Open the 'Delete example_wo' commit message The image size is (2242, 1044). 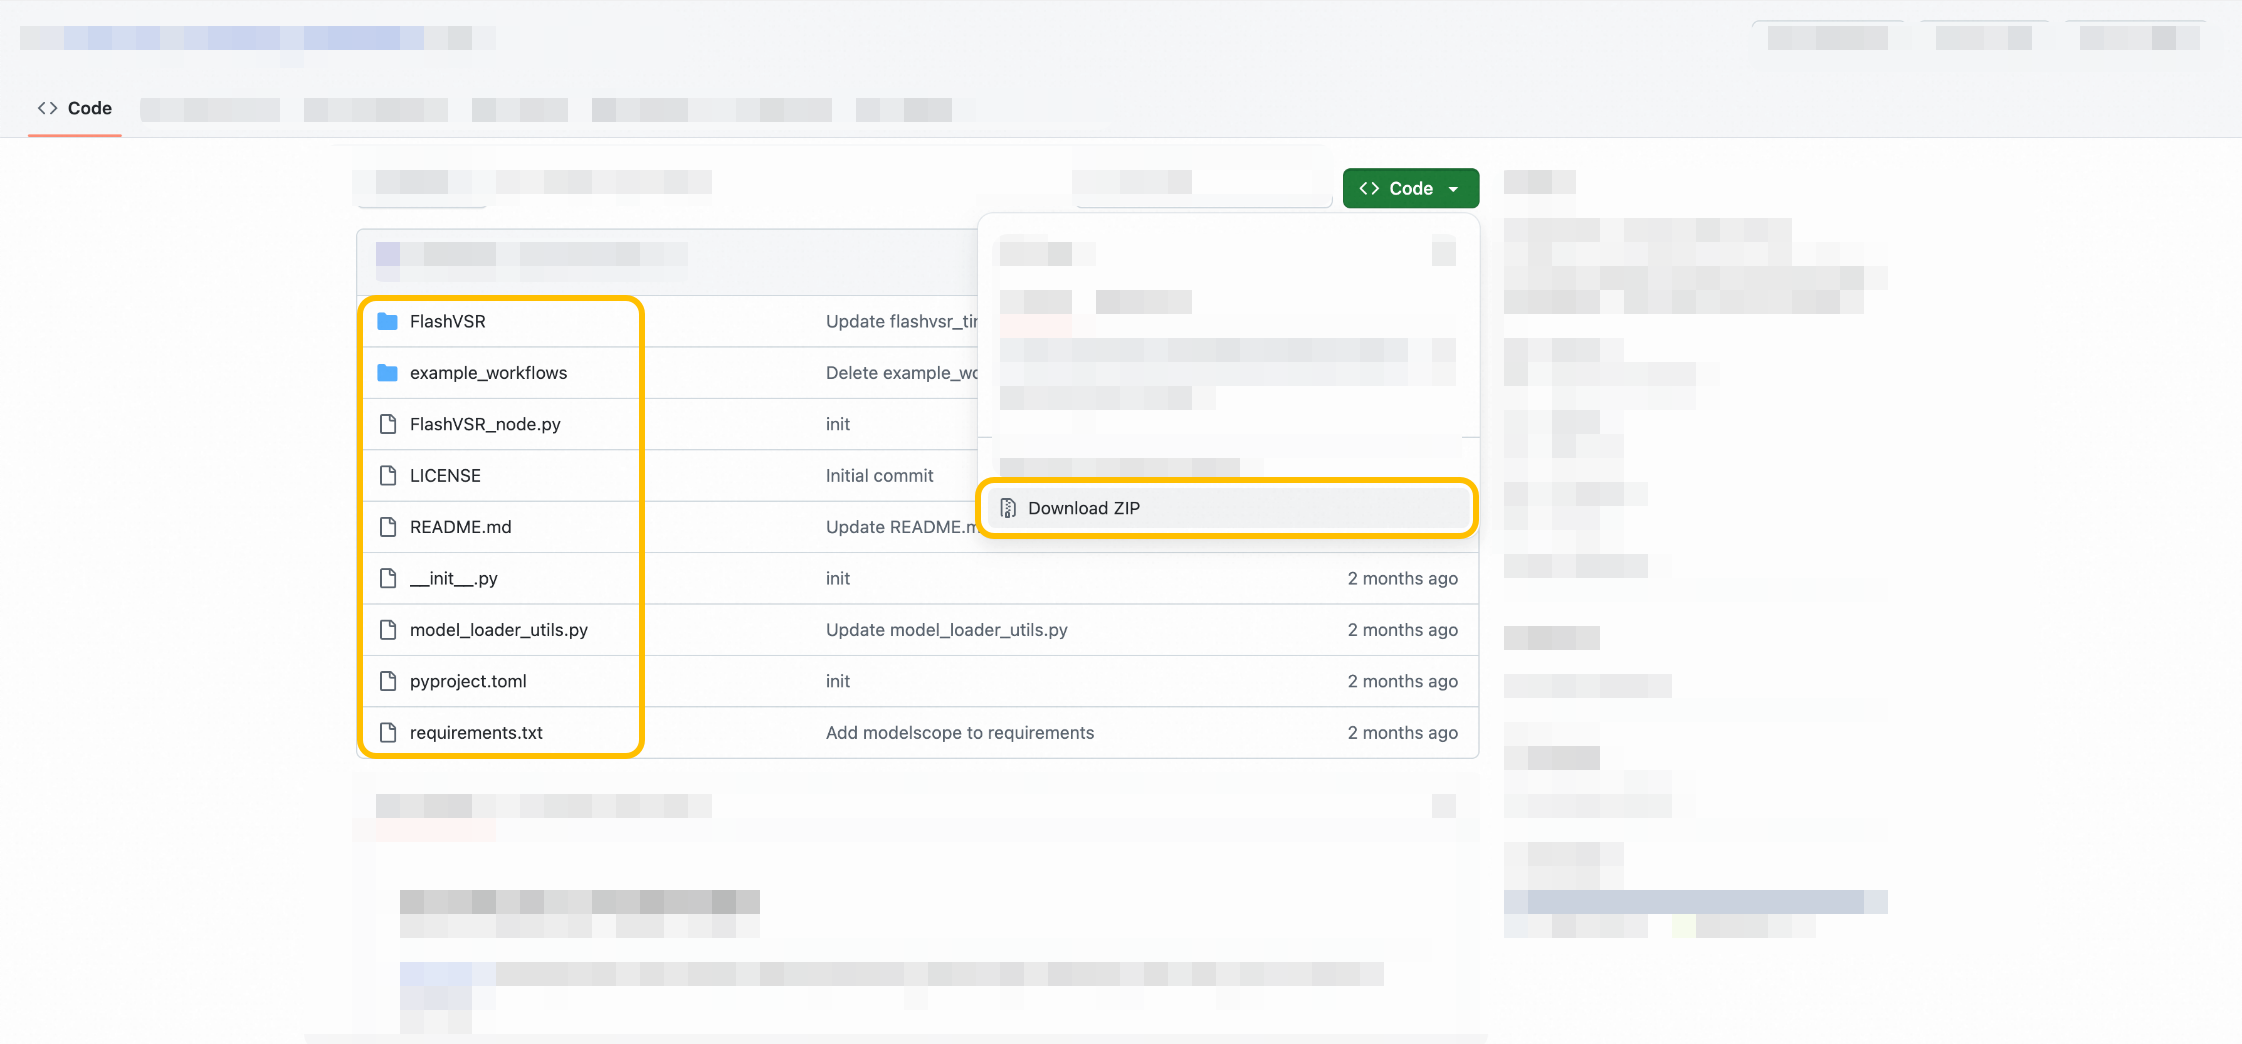point(901,373)
